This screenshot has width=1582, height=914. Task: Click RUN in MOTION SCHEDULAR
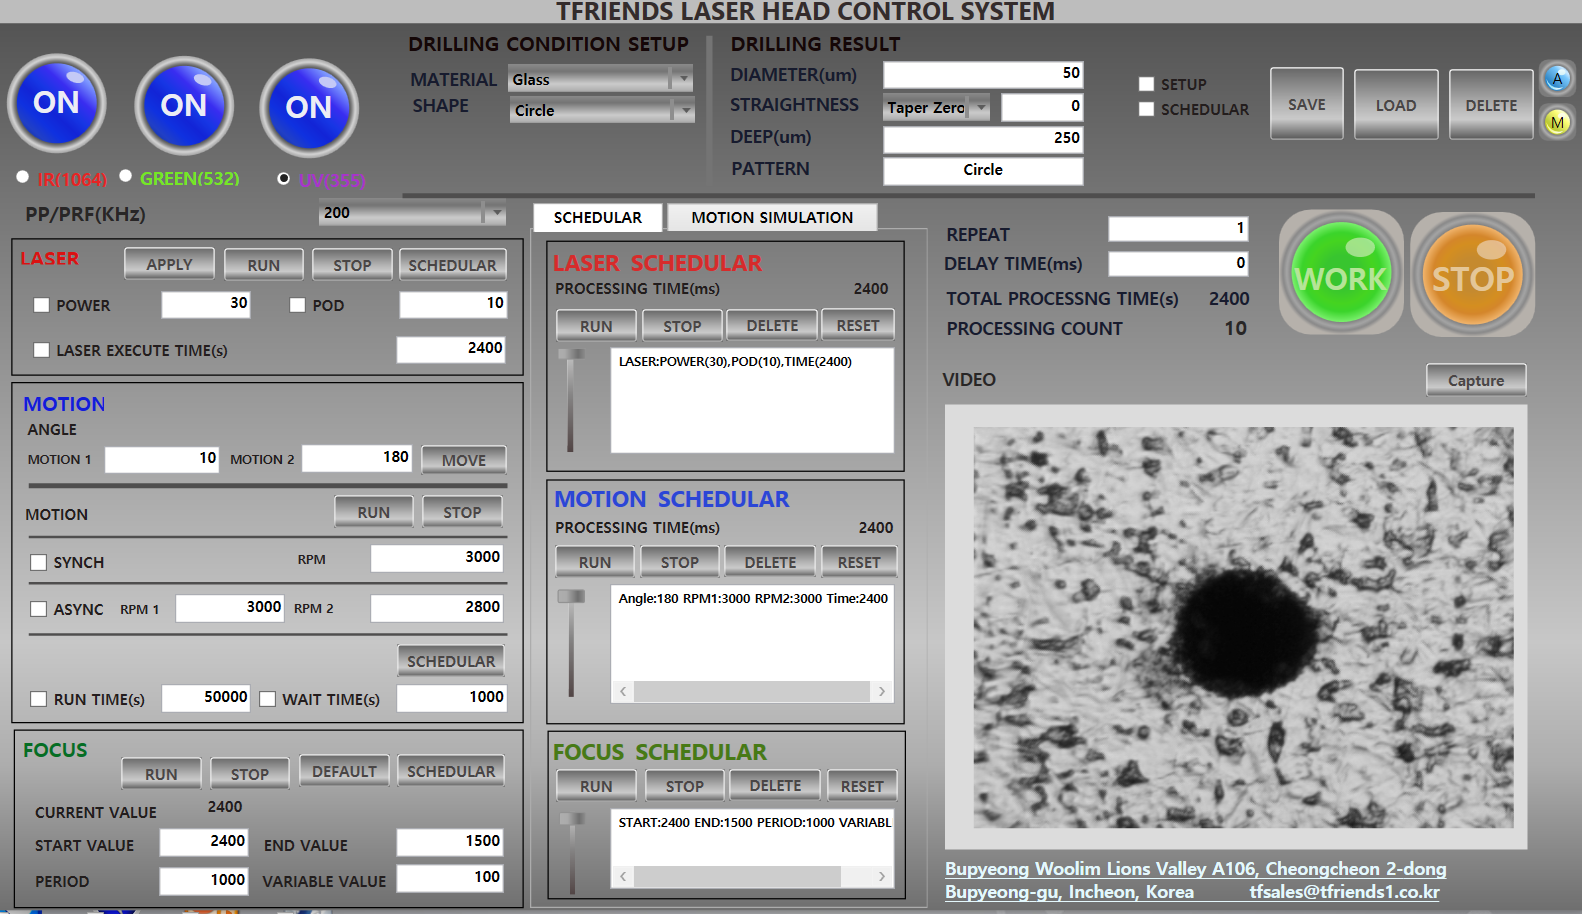[x=595, y=562]
